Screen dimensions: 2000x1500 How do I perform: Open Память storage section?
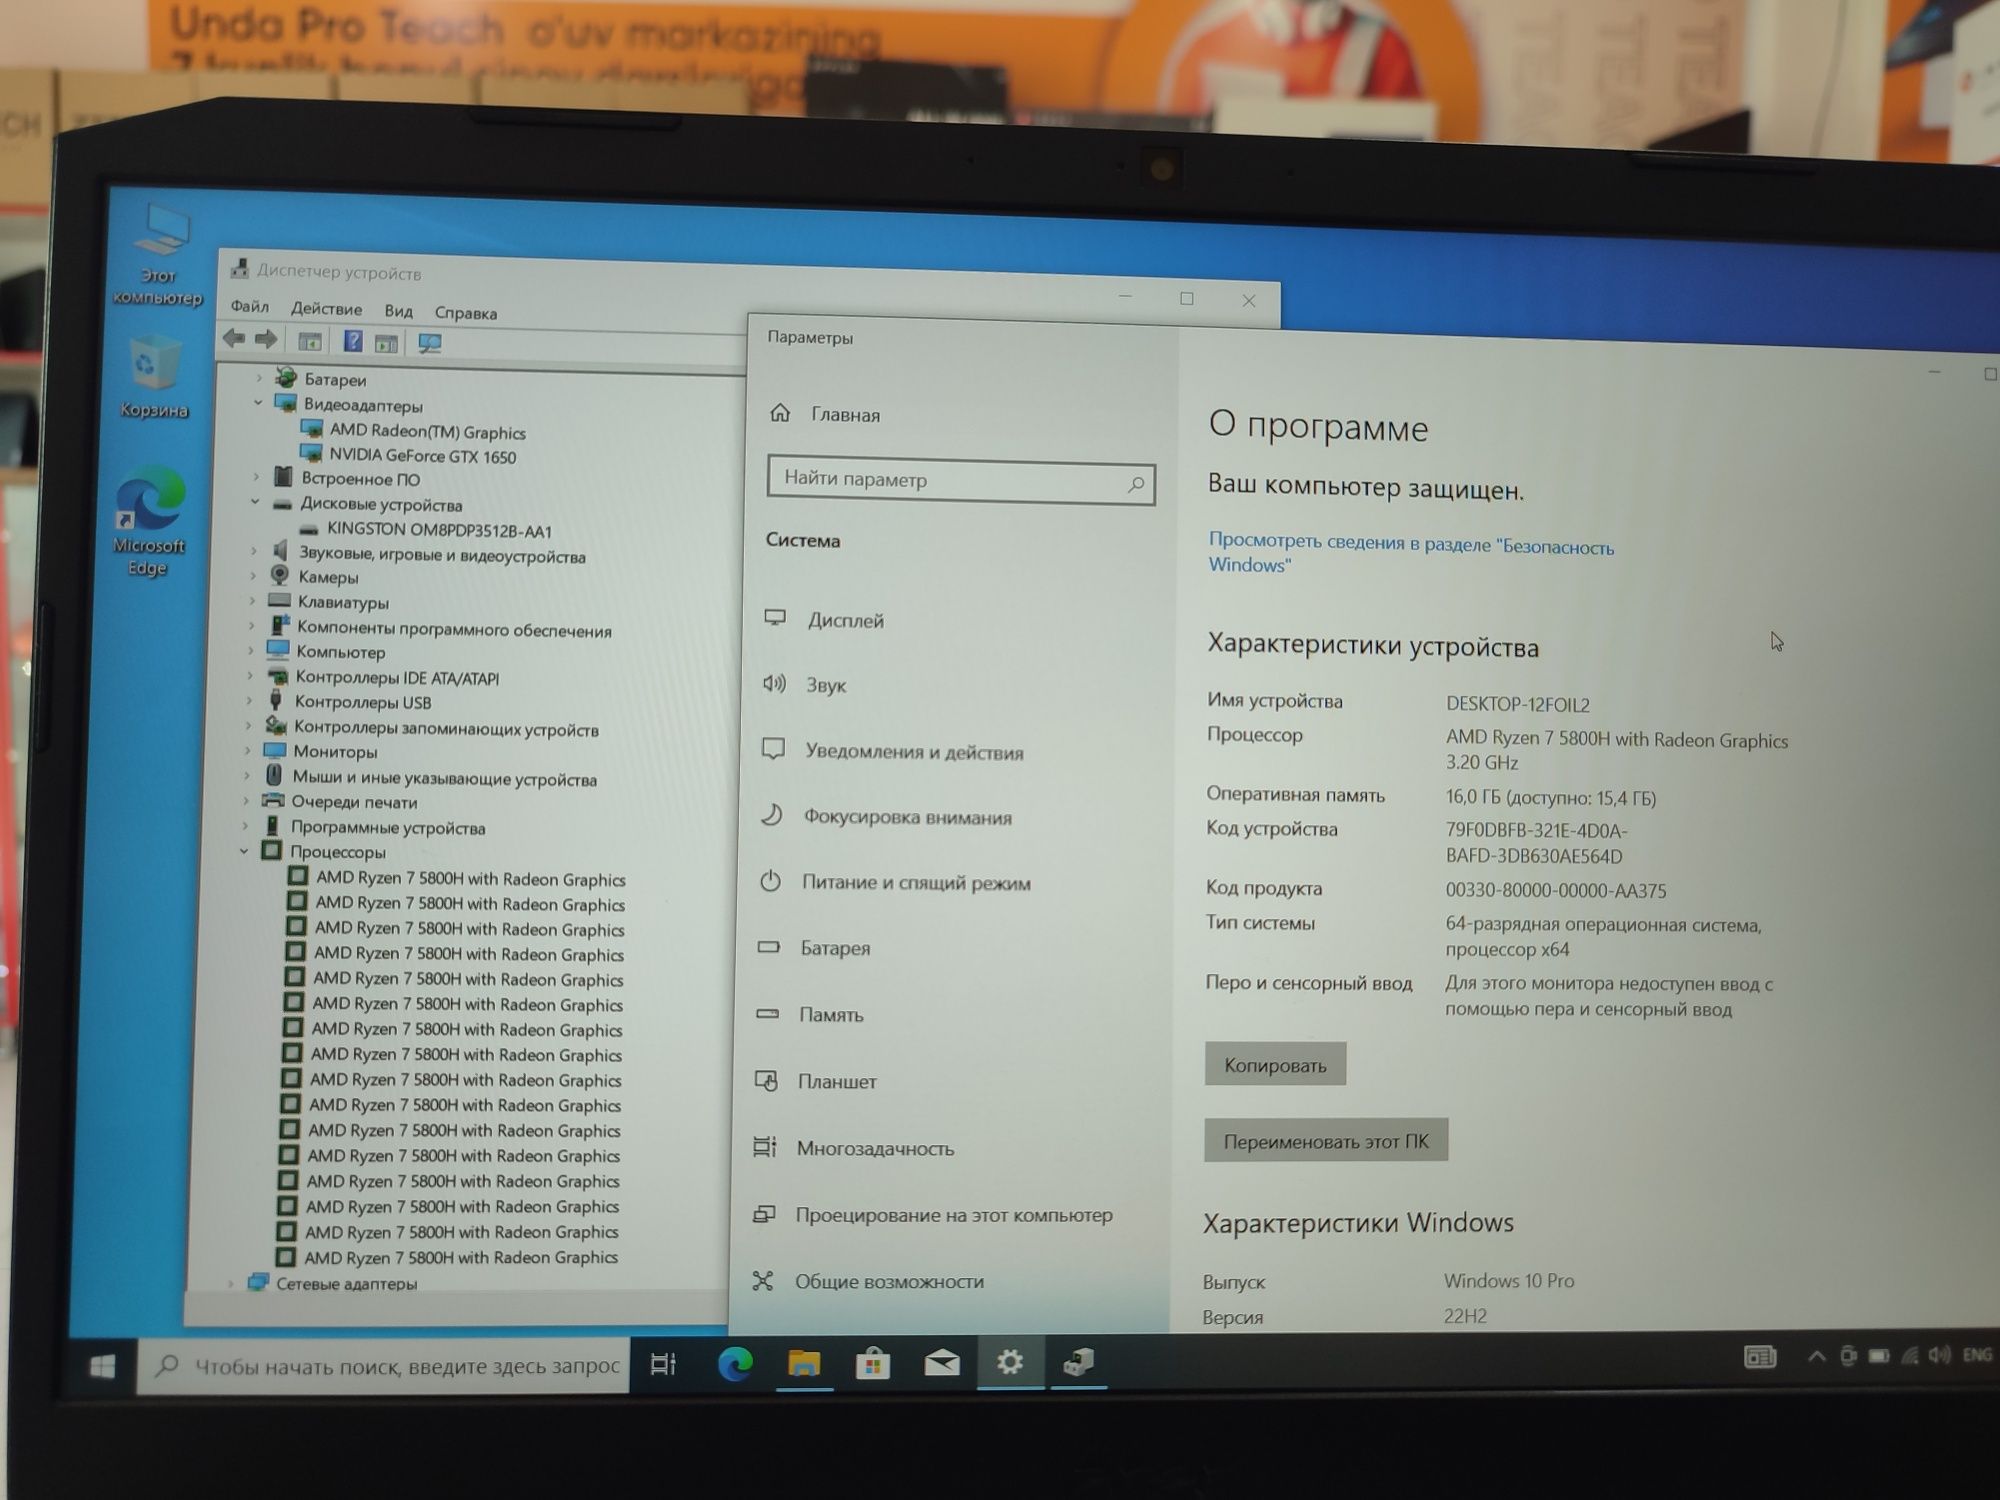809,1014
